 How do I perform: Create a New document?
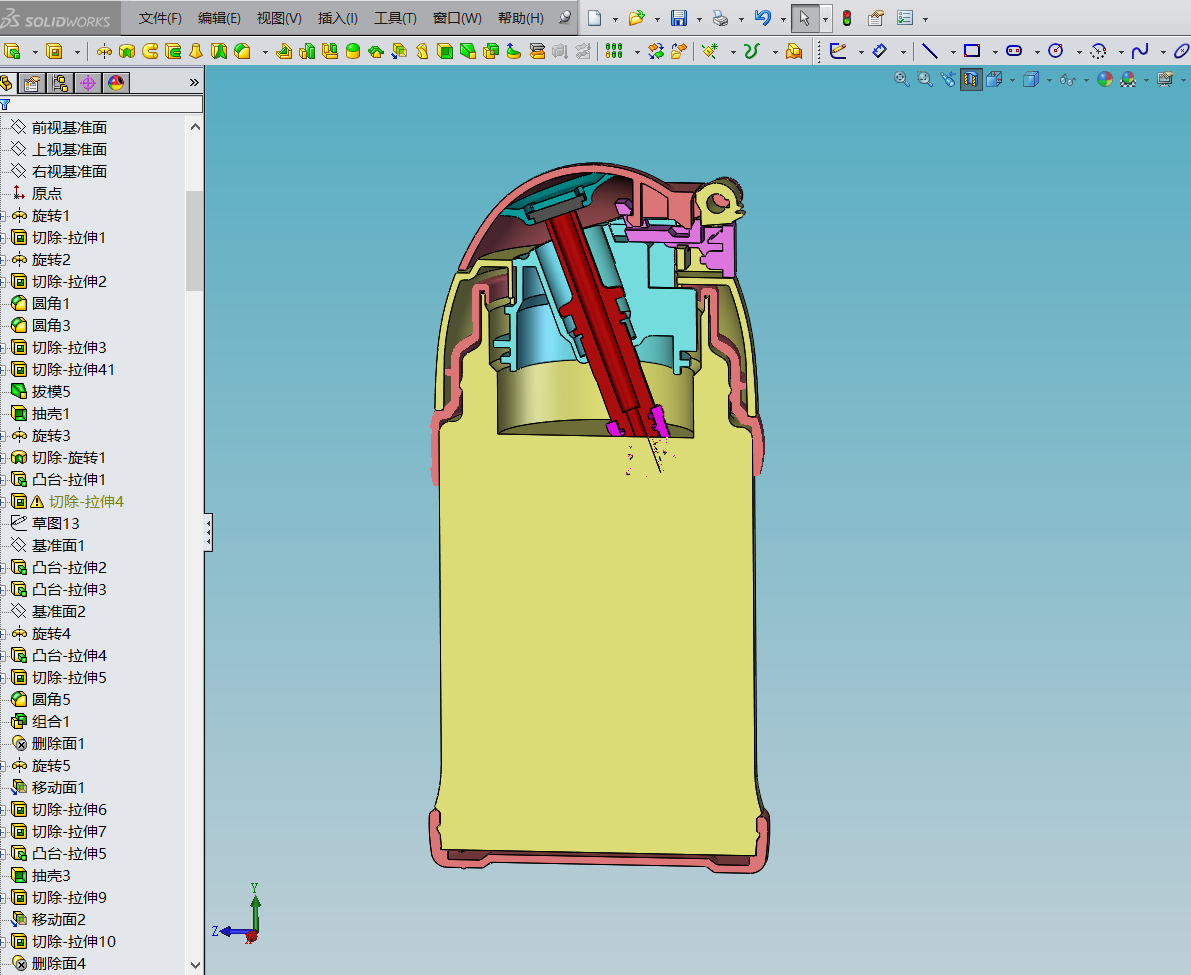tap(595, 18)
